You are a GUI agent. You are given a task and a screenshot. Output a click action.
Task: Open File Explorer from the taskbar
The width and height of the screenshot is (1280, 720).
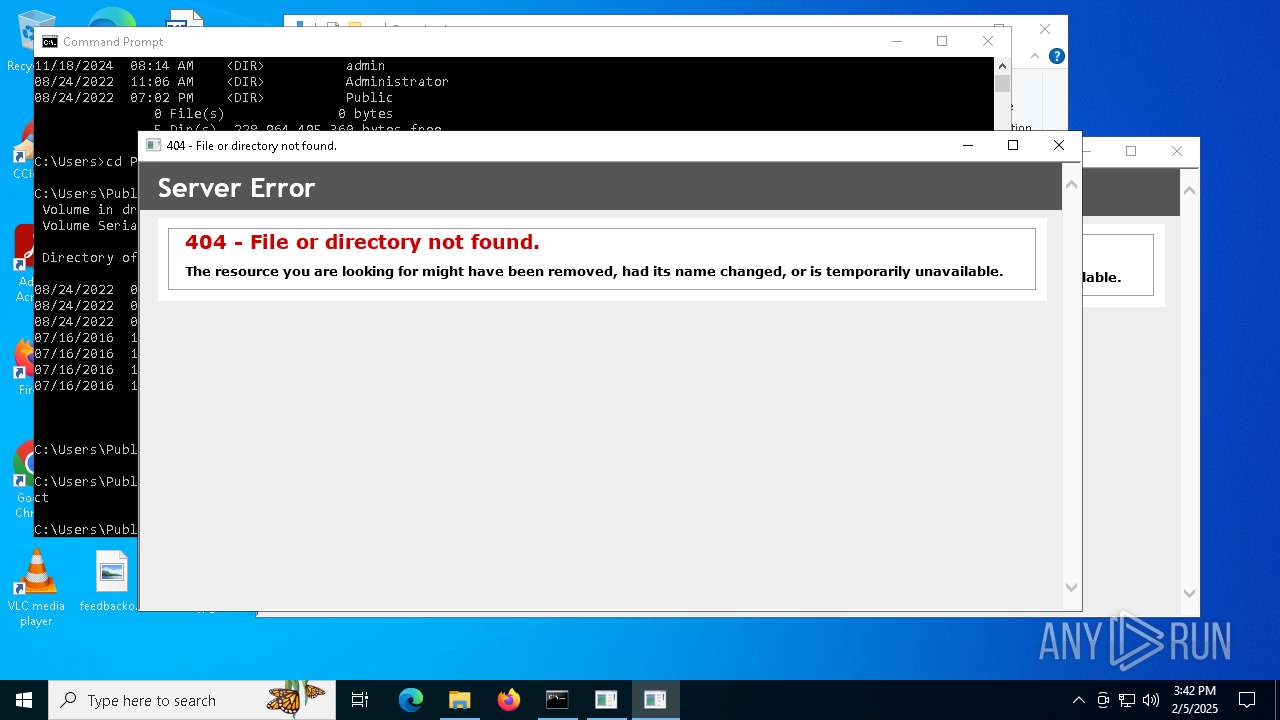[459, 700]
